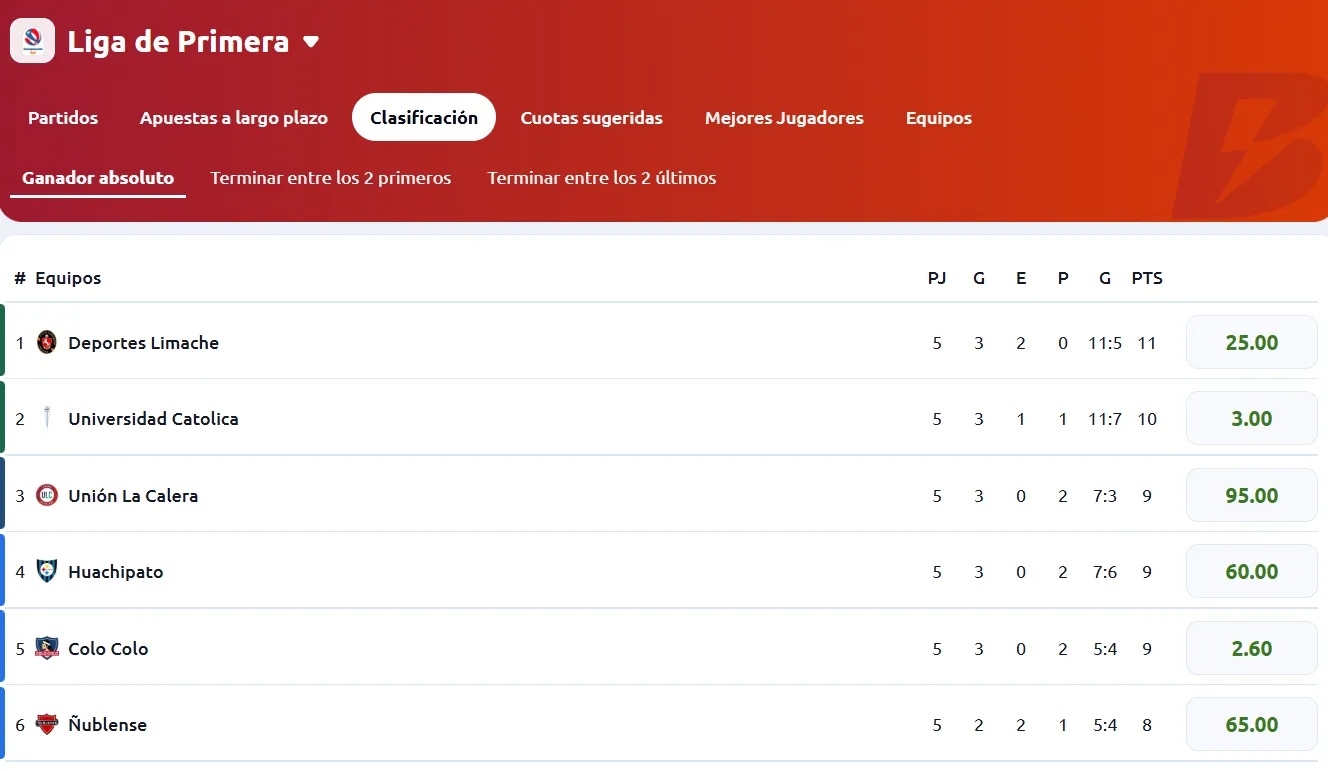Screen dimensions: 1328x771
Task: Click the Liga de Primera league logo
Action: [x=32, y=41]
